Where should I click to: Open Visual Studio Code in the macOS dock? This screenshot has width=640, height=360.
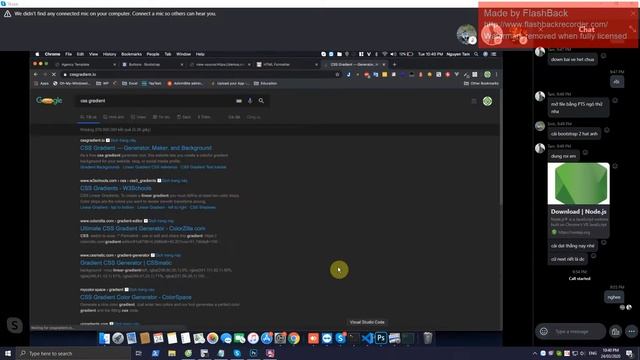point(367,338)
